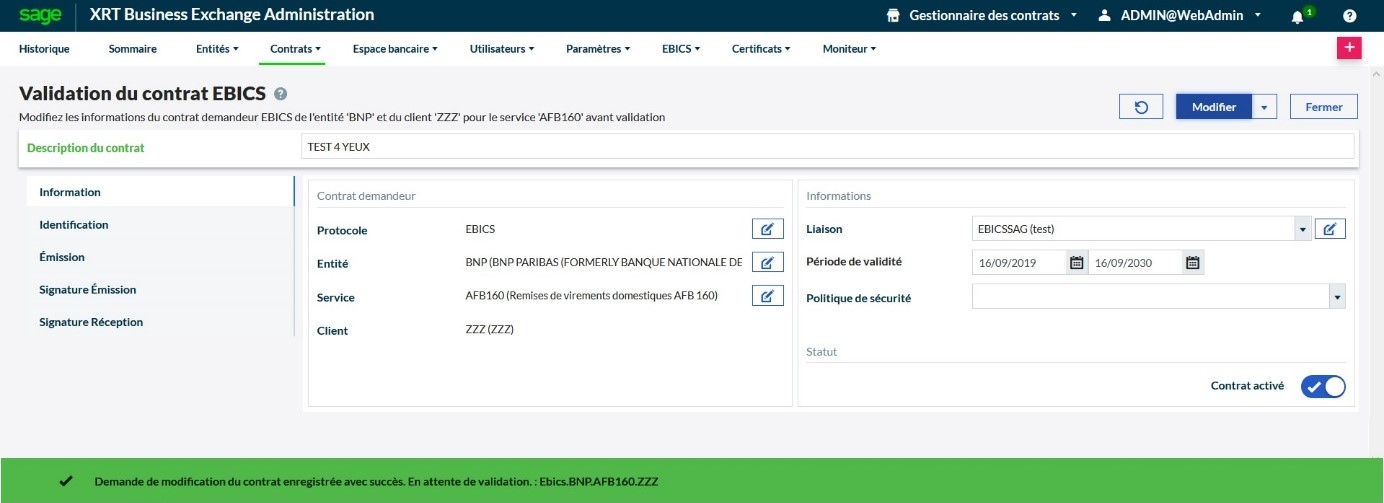Click the edit icon next to Entité
1384x503 pixels.
tap(767, 262)
